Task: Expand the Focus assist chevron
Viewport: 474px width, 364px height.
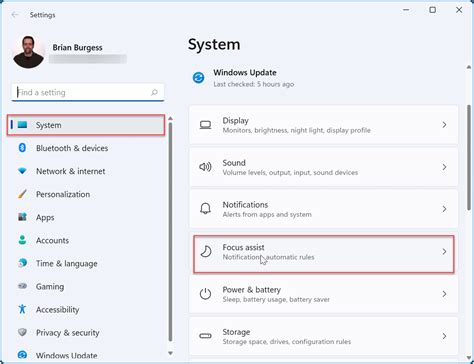Action: pos(444,252)
